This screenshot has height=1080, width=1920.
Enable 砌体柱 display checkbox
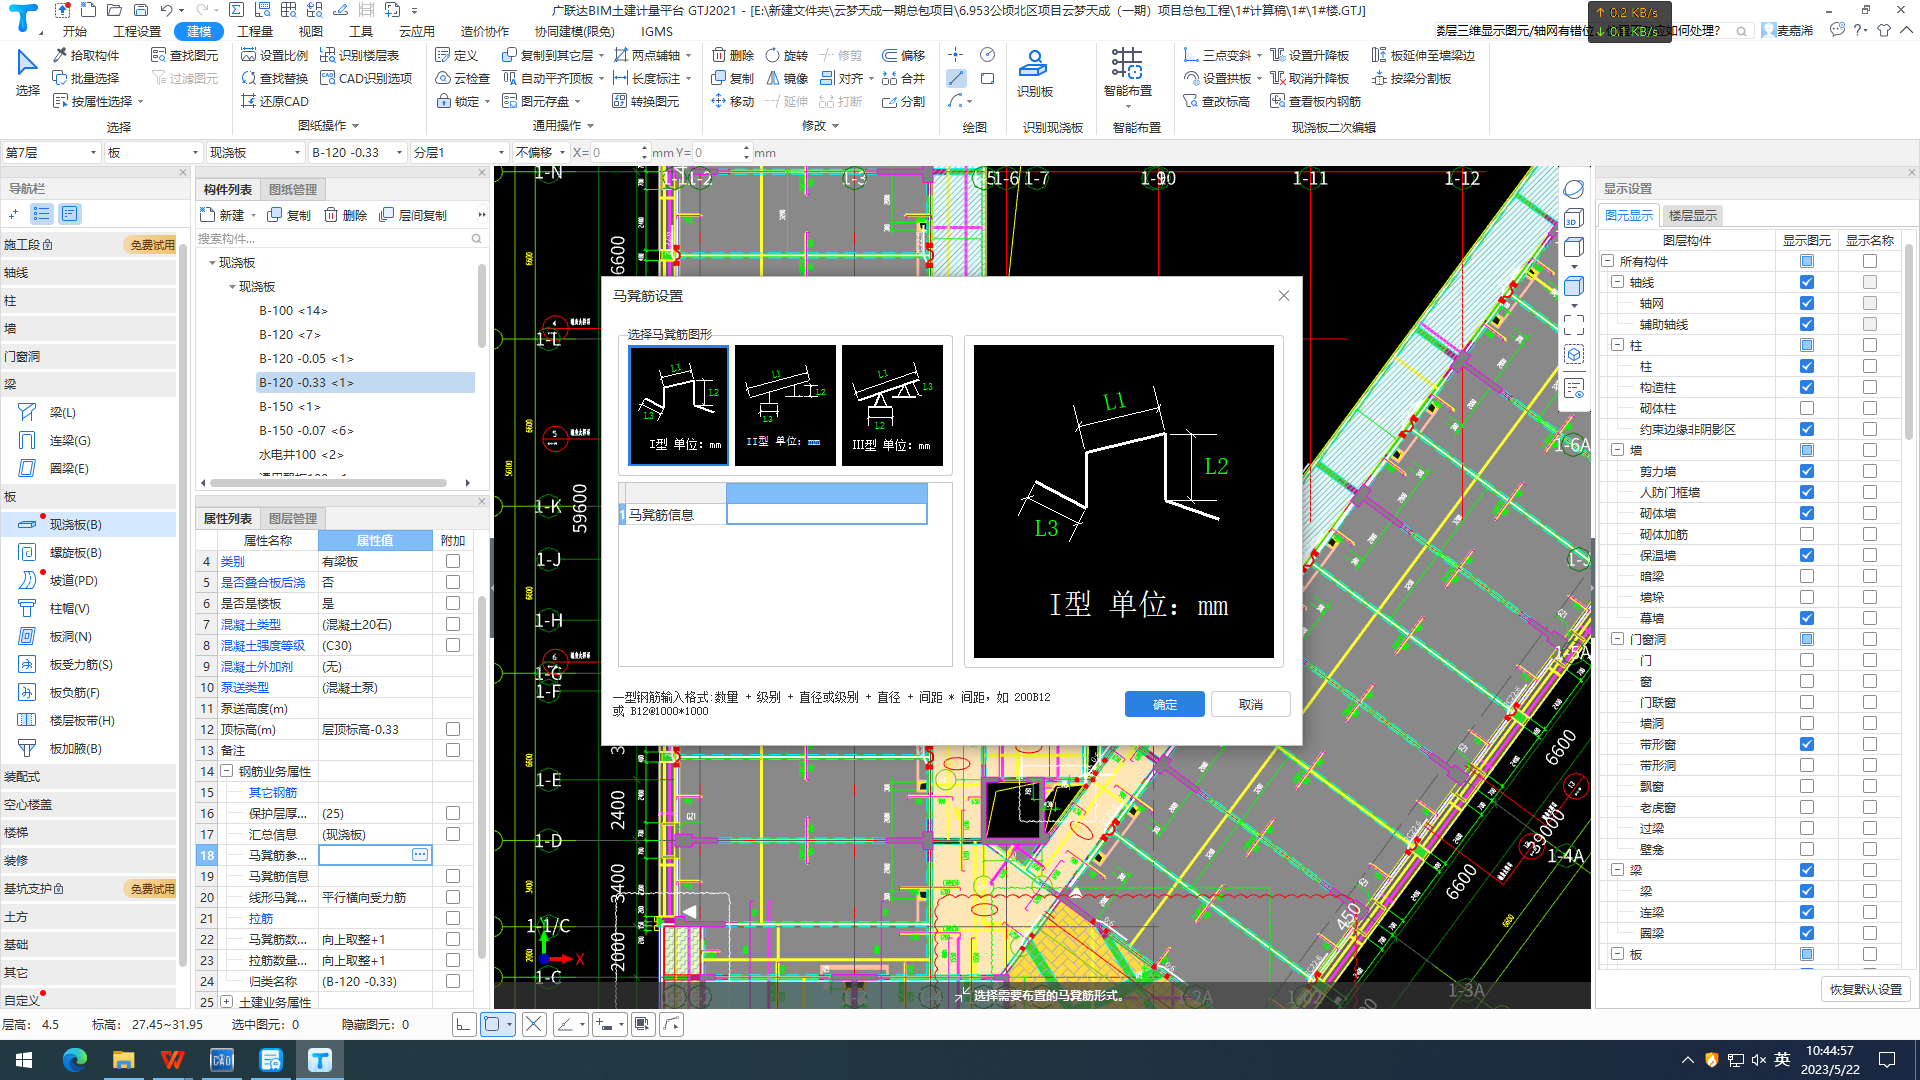click(1806, 408)
